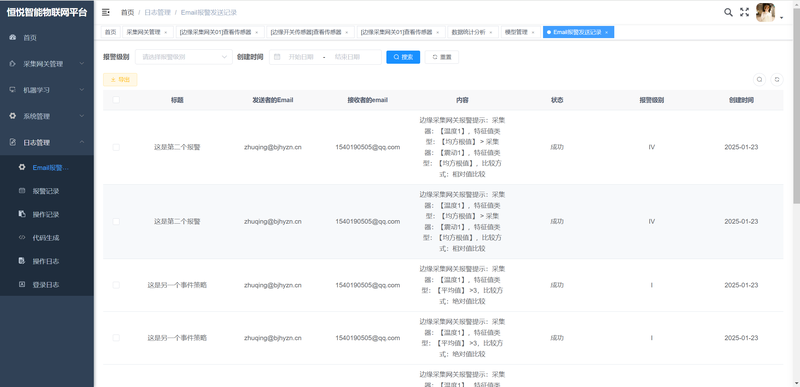
Task: Toggle search bar with circular magnifier icon
Action: [760, 80]
